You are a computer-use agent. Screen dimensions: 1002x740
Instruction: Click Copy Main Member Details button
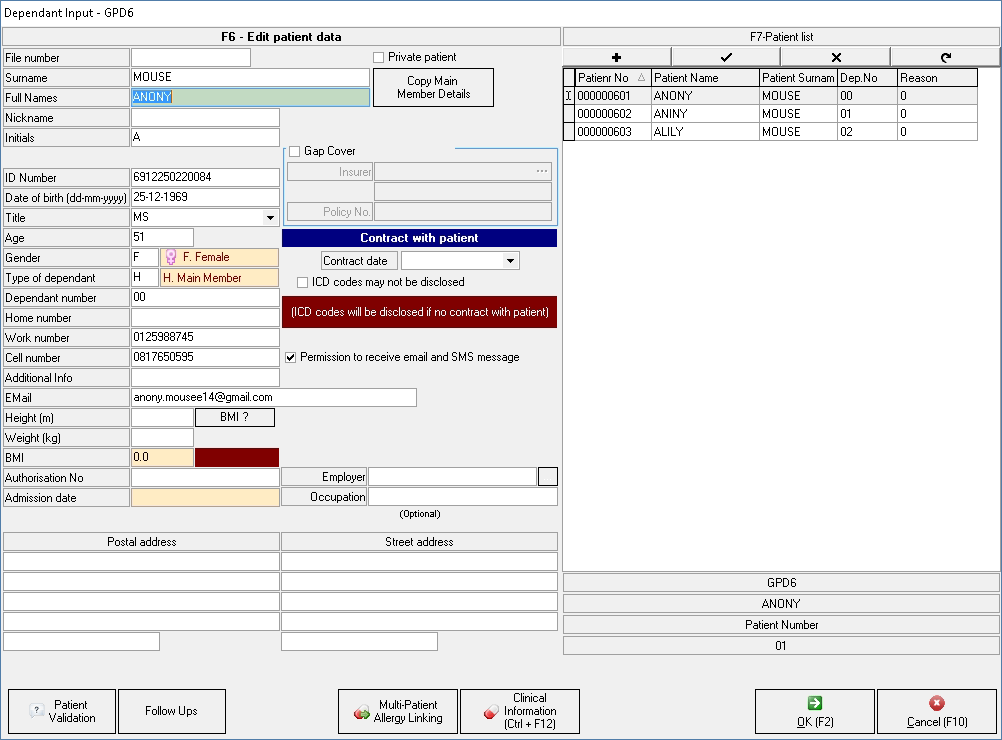click(433, 88)
